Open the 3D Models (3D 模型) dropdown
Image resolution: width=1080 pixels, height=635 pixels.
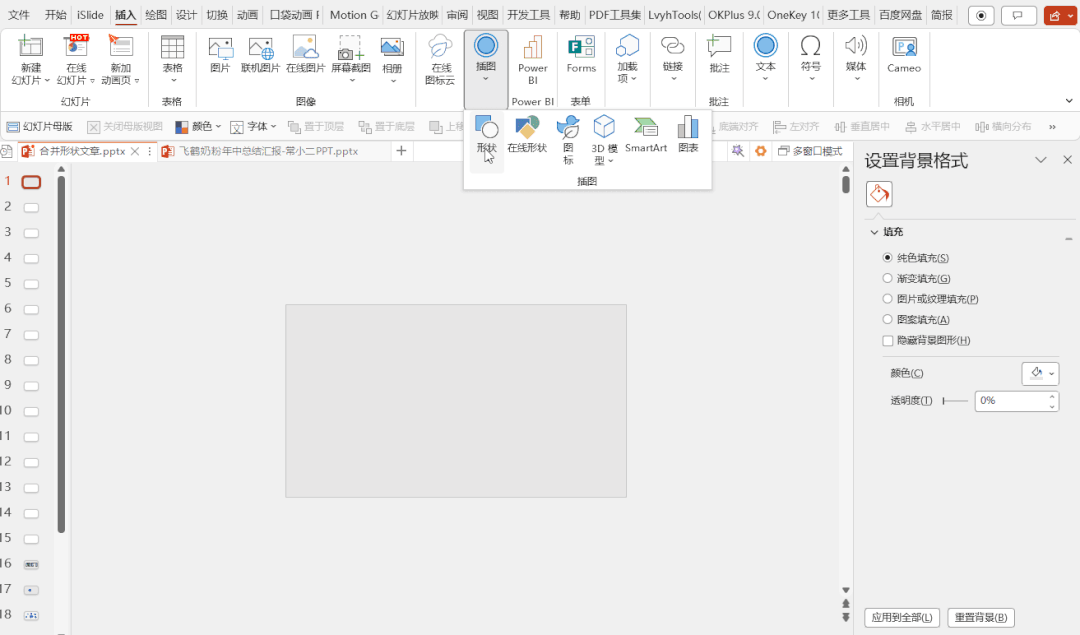pos(604,140)
